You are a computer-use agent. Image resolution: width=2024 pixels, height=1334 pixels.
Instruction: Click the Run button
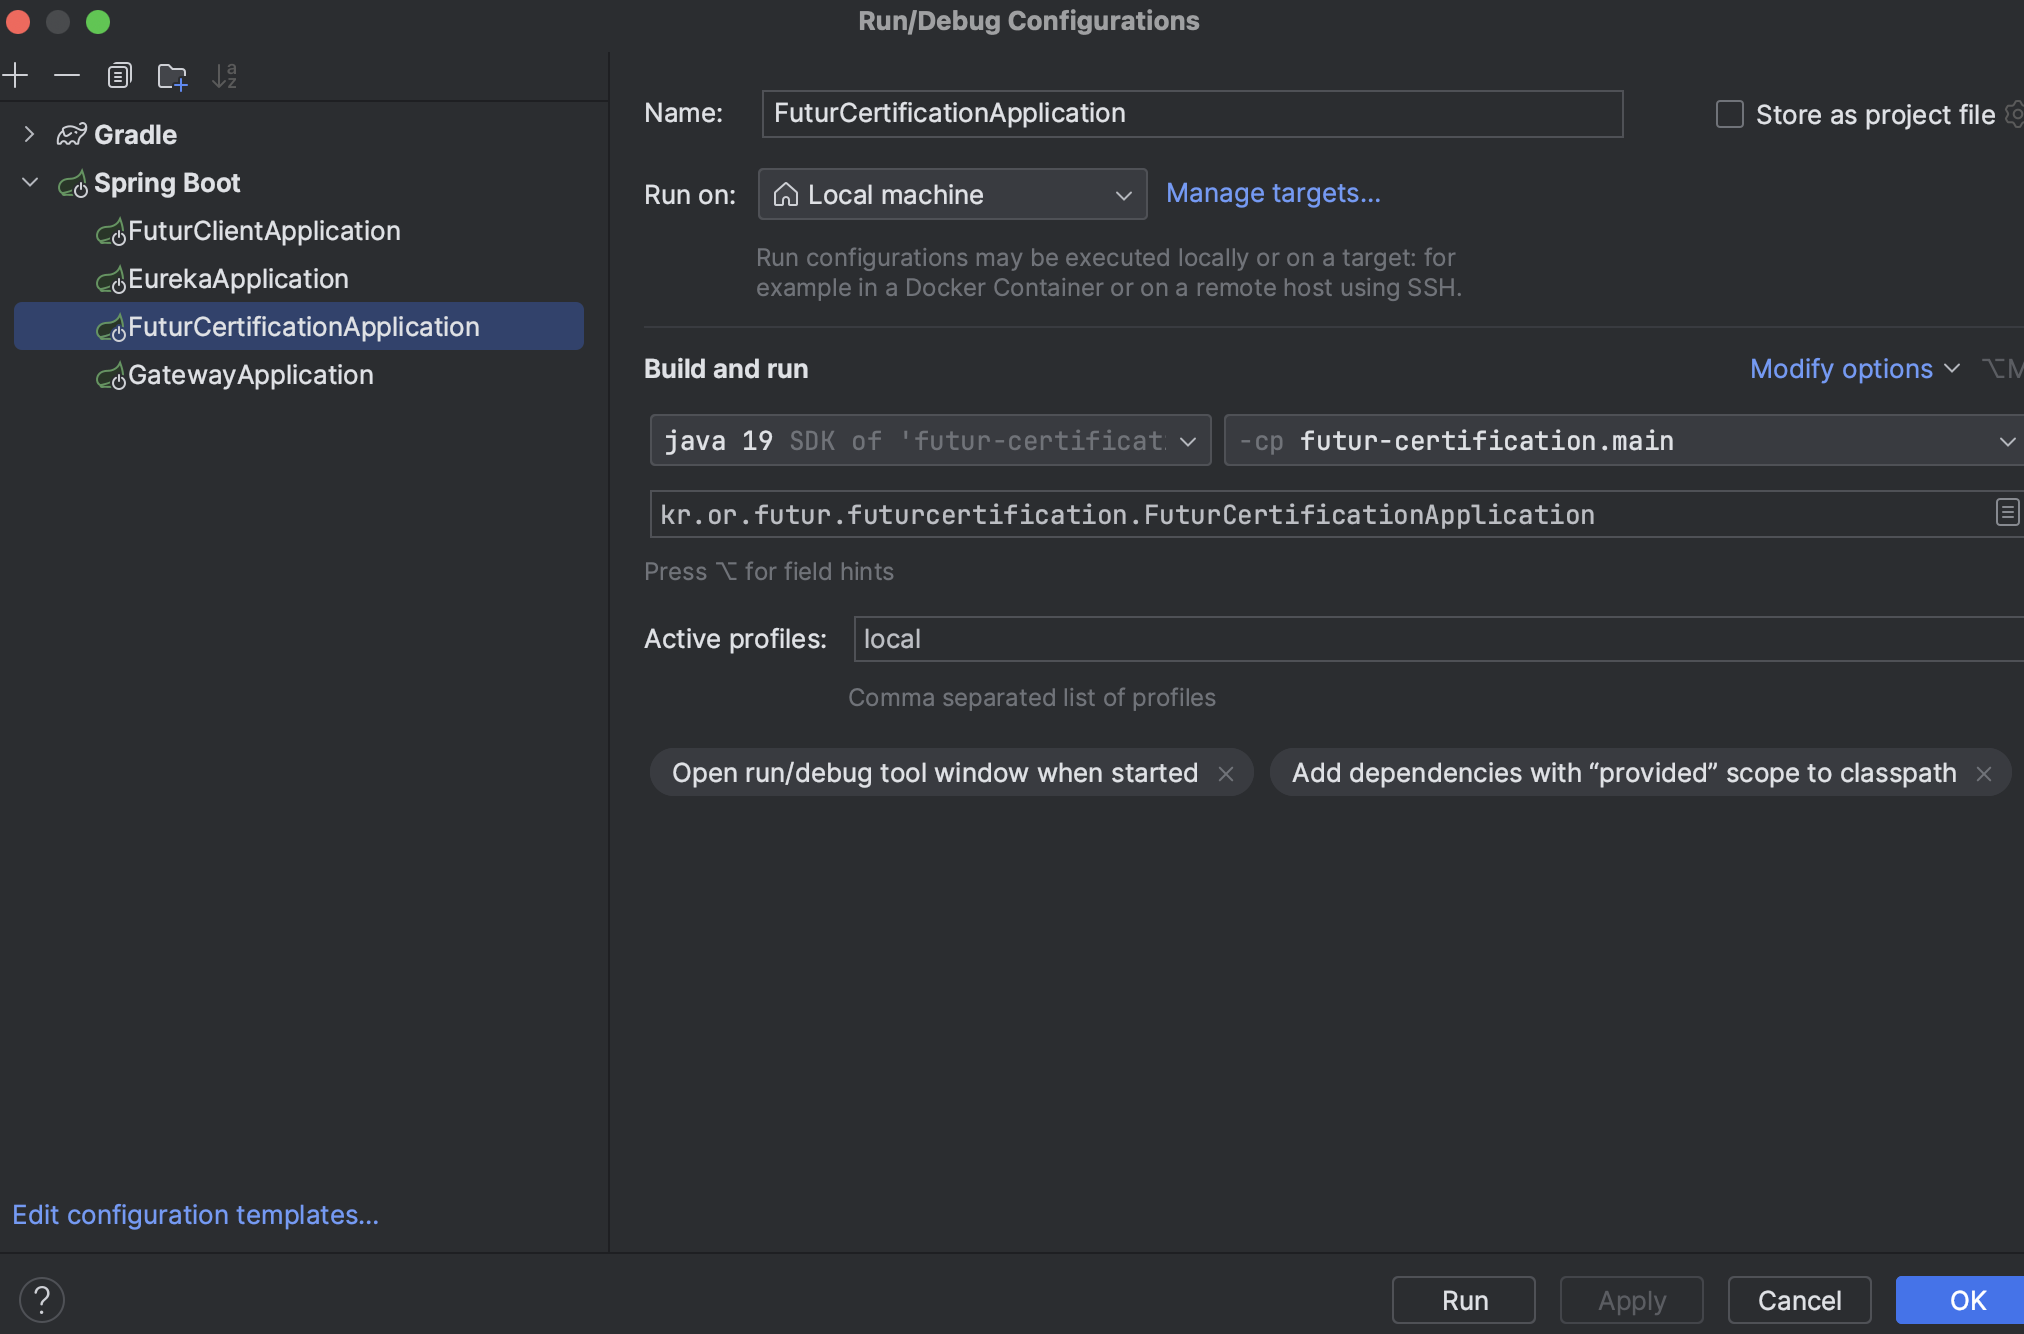click(1464, 1300)
